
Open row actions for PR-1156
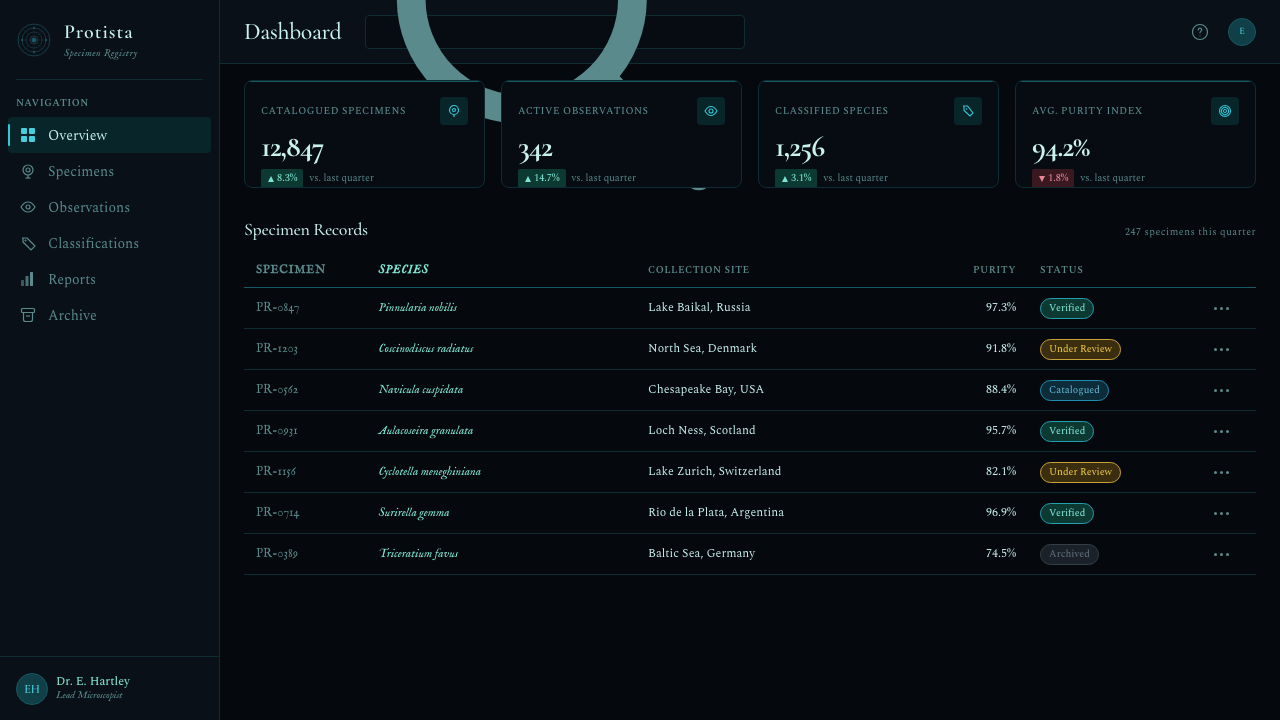[1222, 472]
